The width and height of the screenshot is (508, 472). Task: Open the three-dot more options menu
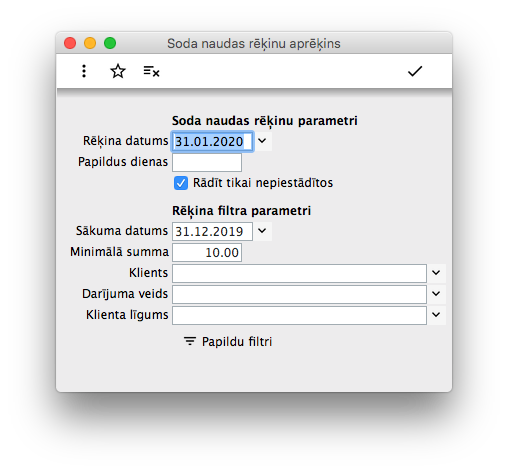pos(84,71)
